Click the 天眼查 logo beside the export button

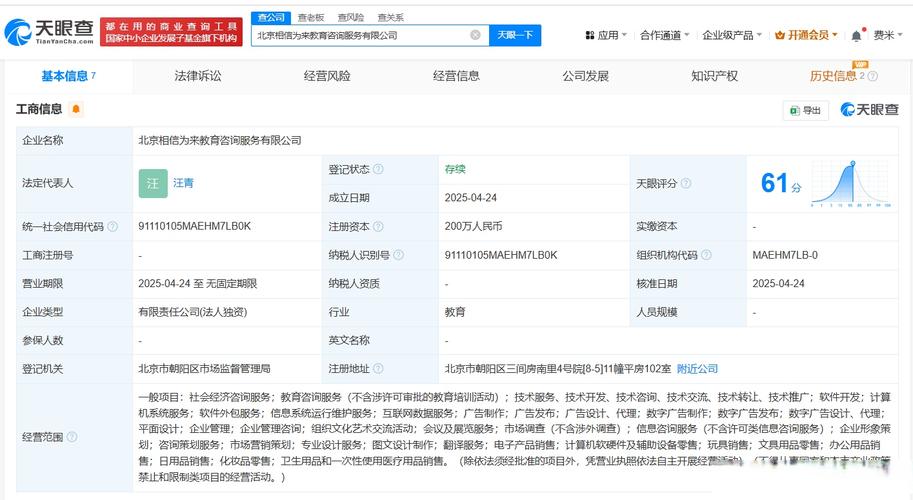(869, 109)
